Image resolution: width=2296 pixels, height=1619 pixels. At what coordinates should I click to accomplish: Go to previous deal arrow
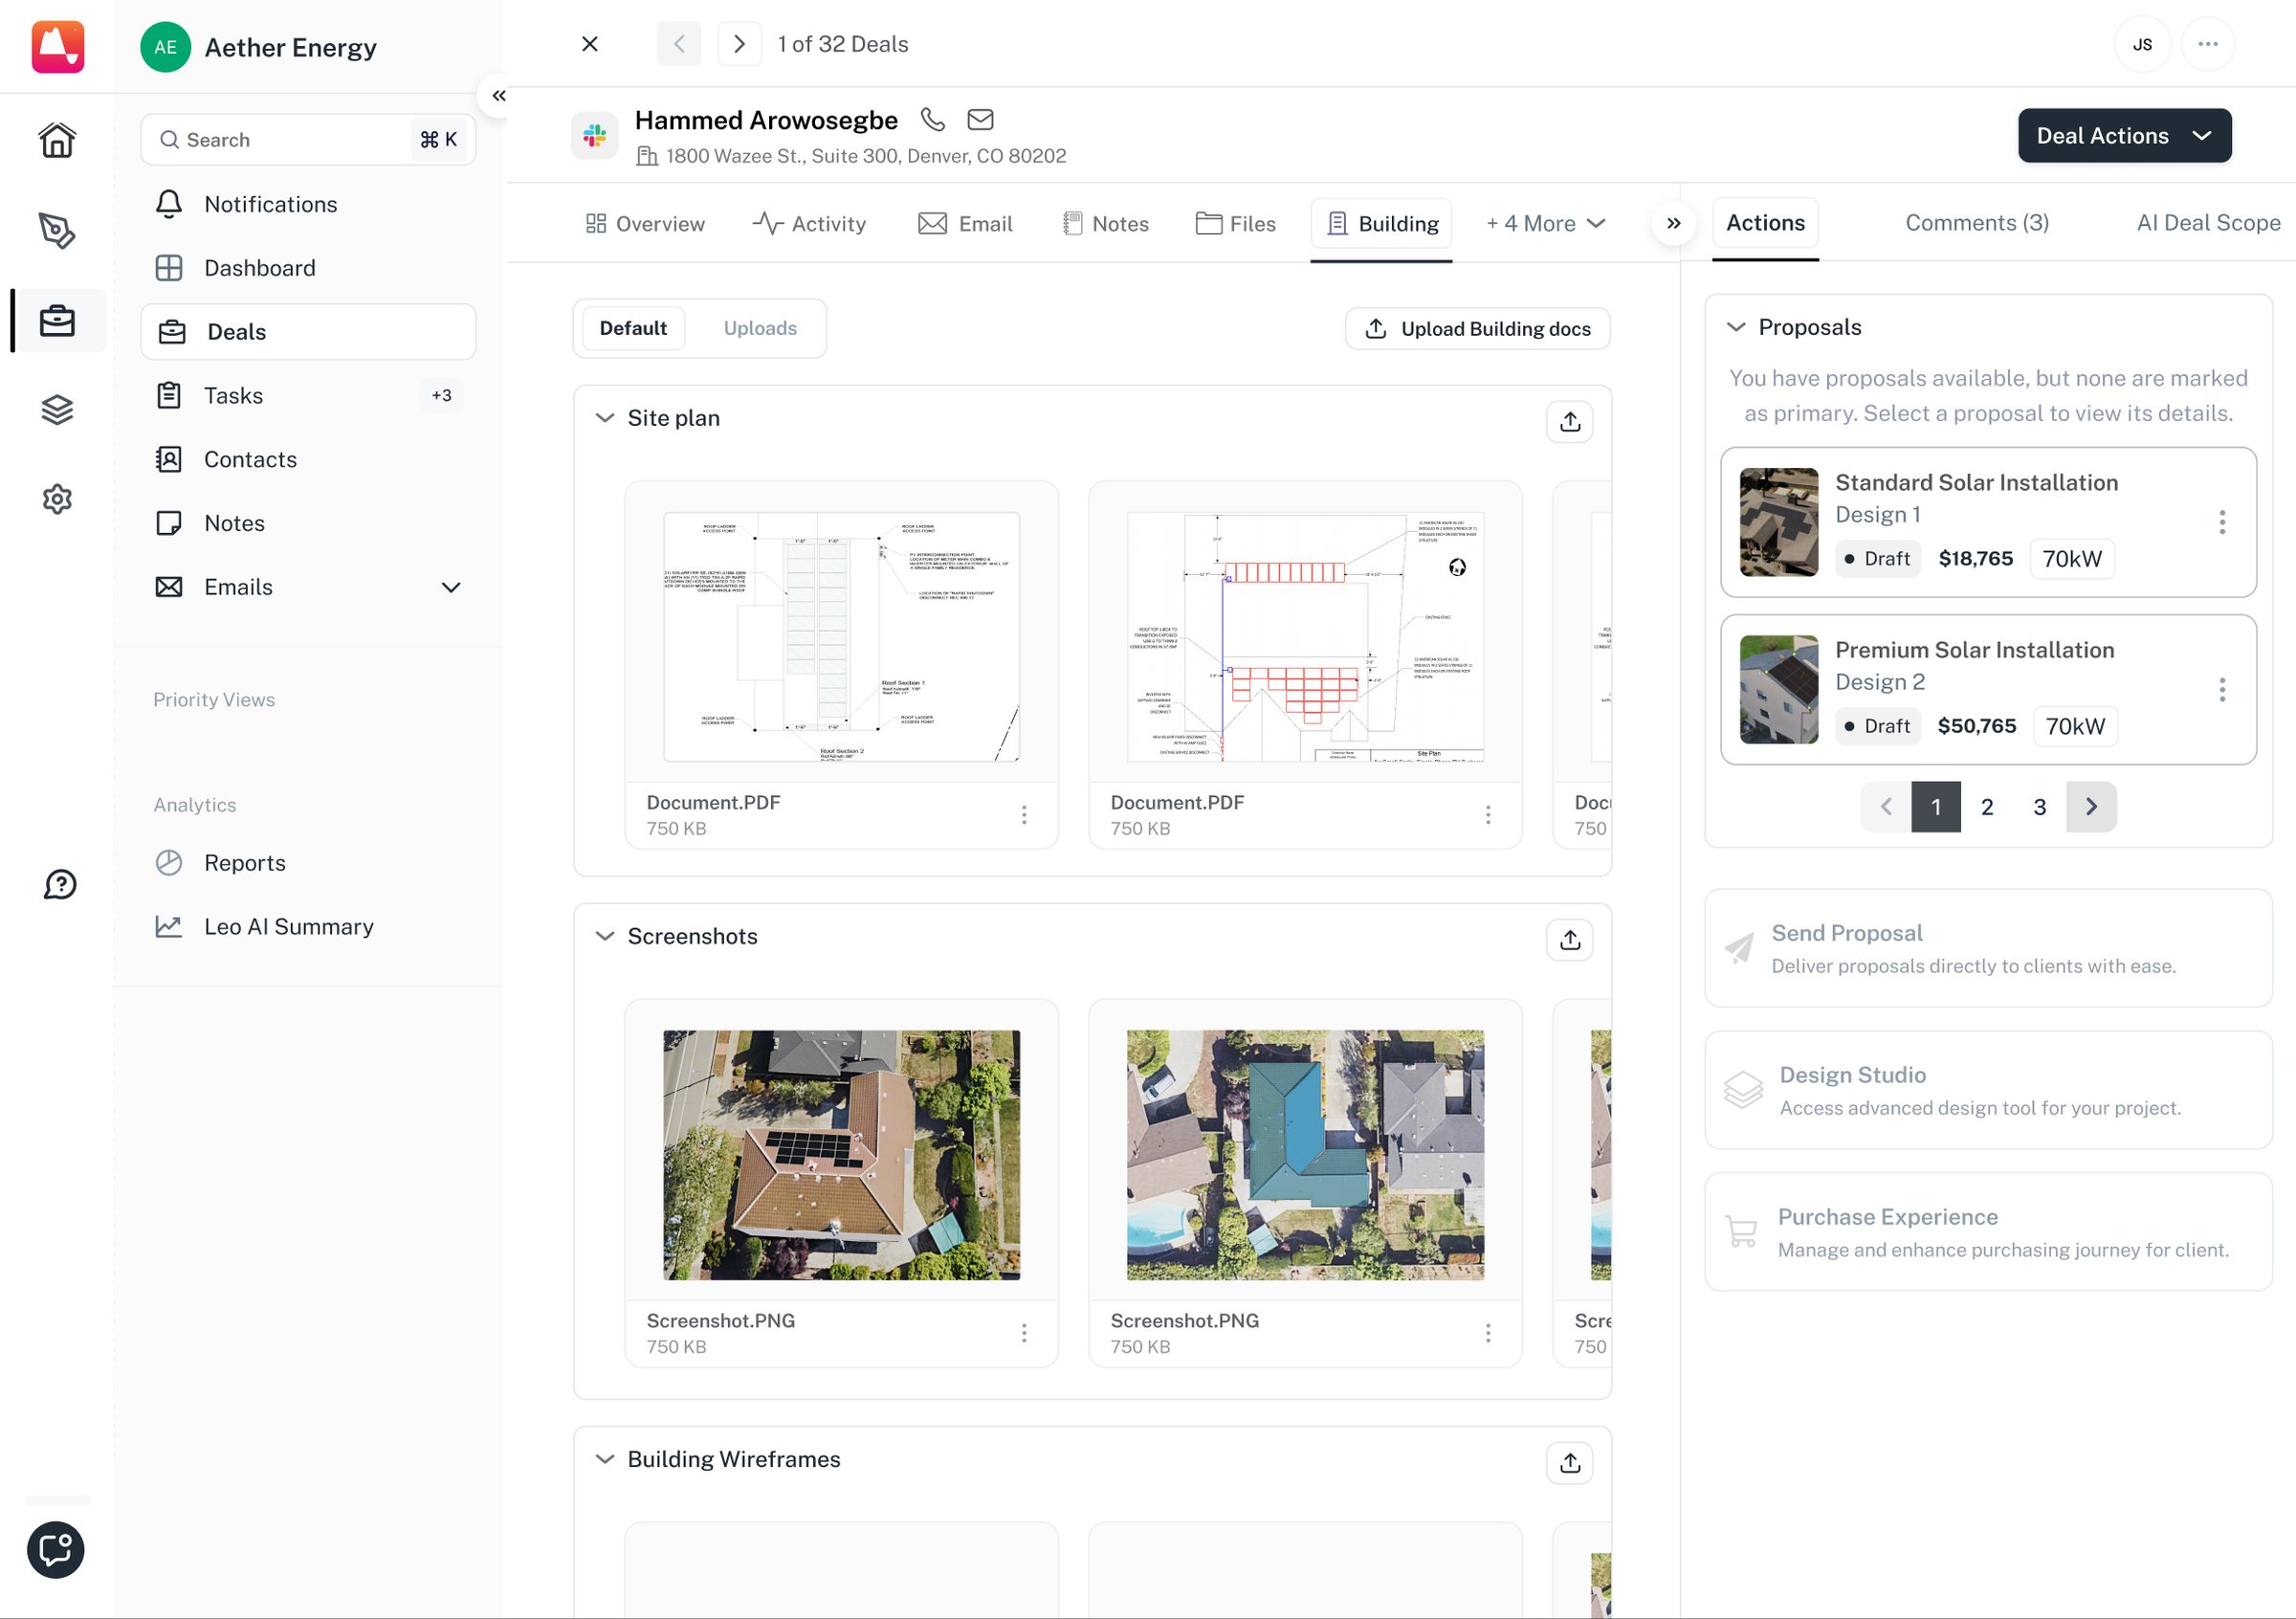point(679,44)
